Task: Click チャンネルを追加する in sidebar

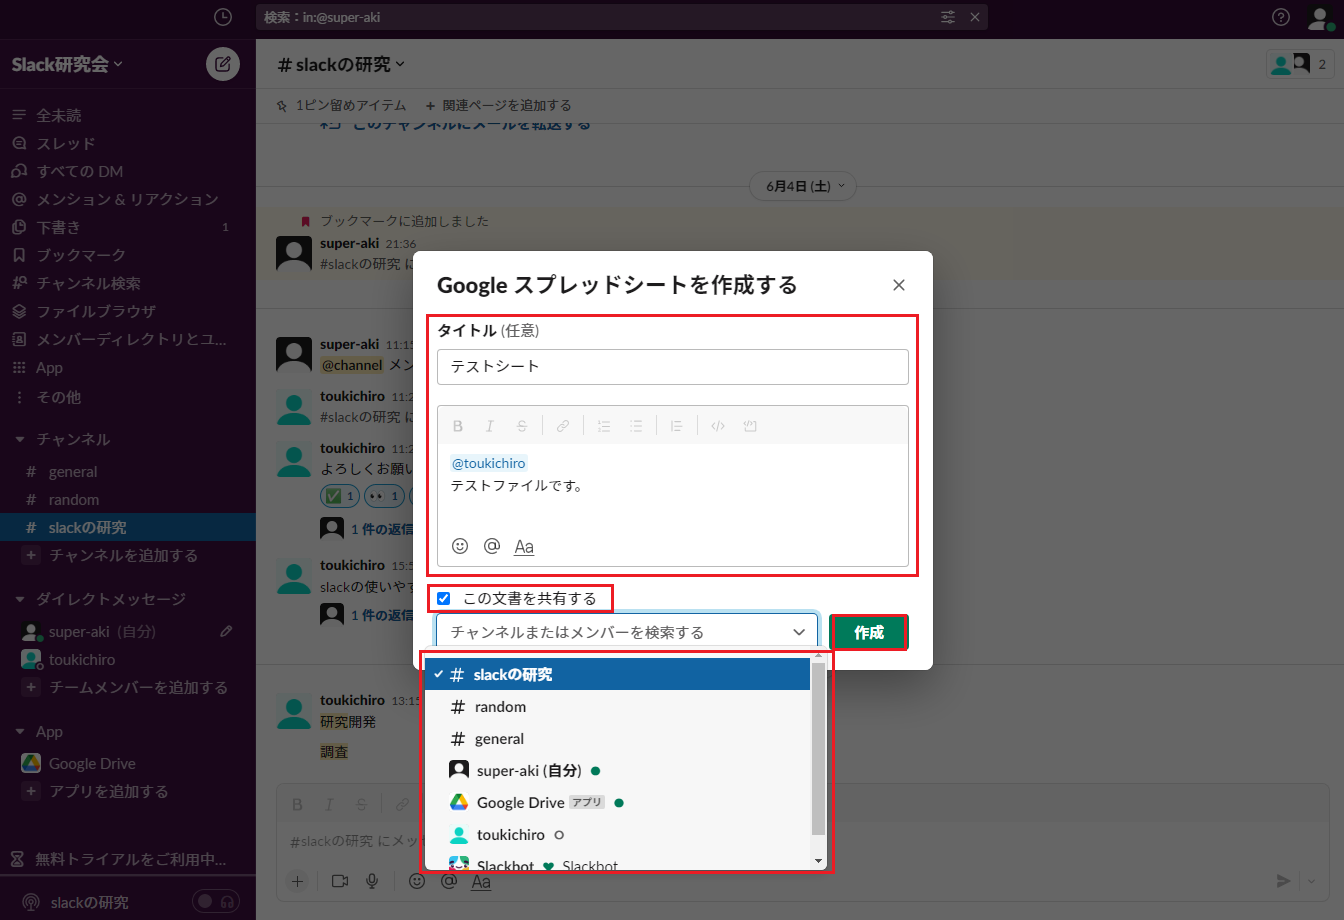Action: click(123, 556)
